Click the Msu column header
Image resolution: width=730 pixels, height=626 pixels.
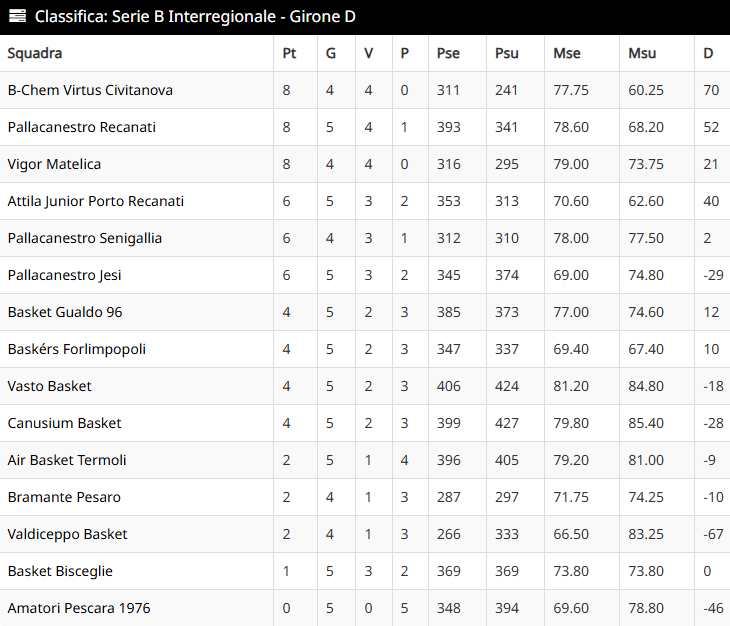tap(642, 53)
